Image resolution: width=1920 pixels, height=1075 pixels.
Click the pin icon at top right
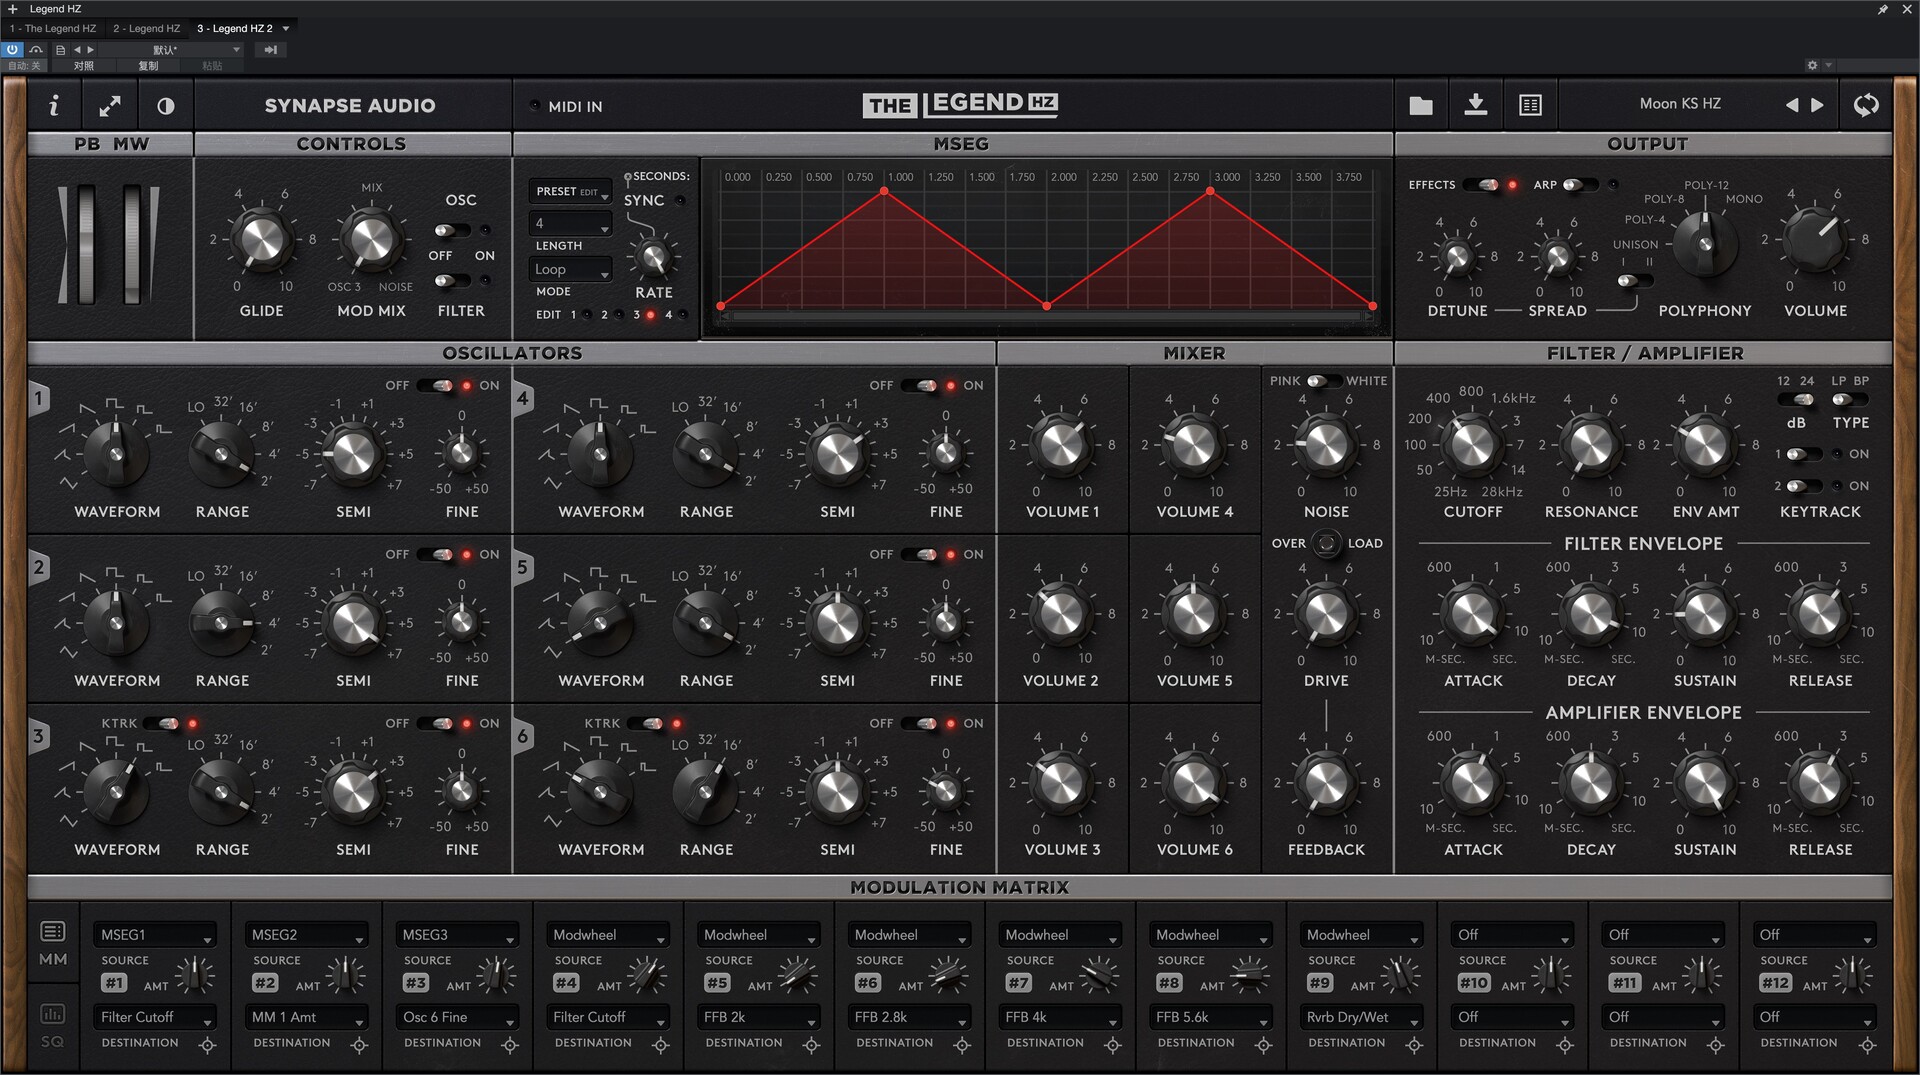[1882, 9]
